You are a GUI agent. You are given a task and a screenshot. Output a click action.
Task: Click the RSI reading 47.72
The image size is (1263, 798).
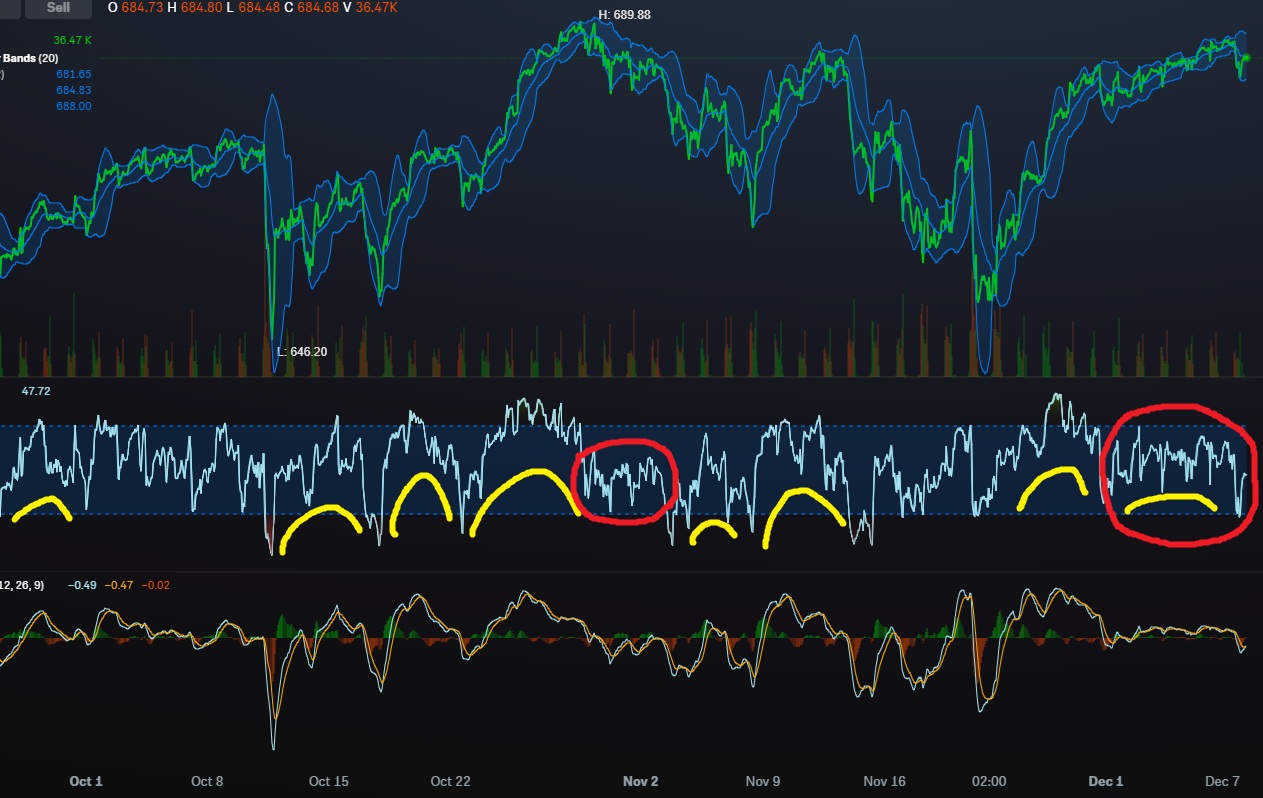point(36,391)
